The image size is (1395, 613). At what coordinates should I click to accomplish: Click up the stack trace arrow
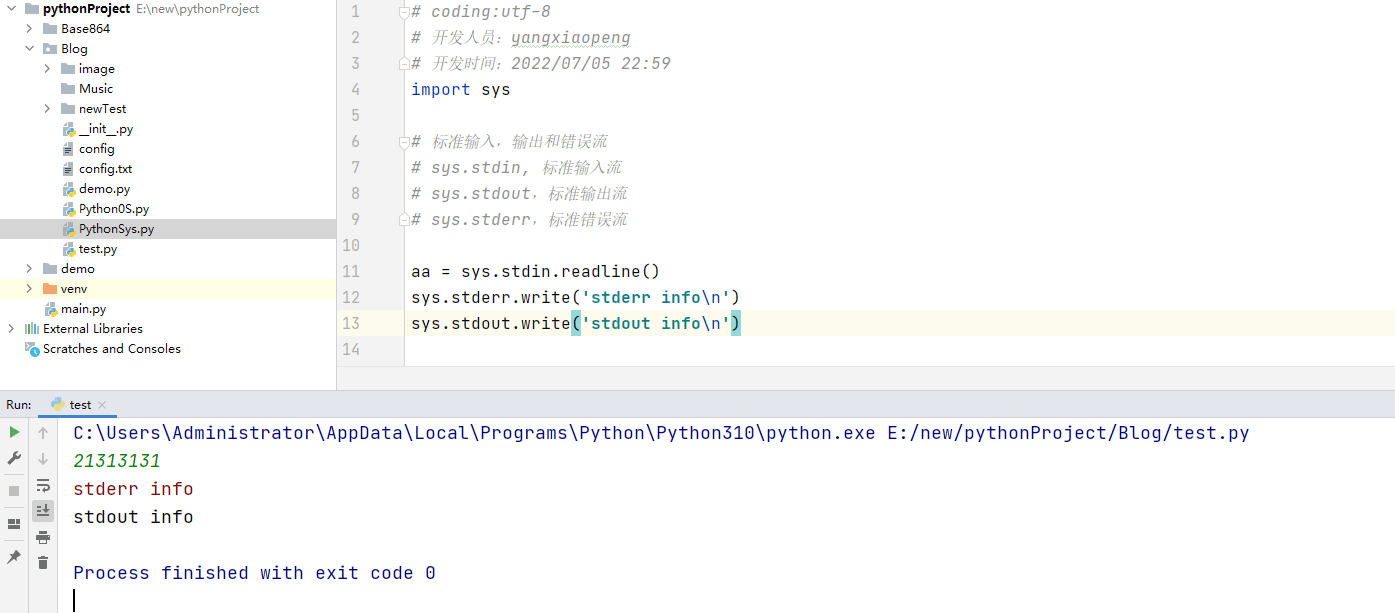(x=43, y=433)
